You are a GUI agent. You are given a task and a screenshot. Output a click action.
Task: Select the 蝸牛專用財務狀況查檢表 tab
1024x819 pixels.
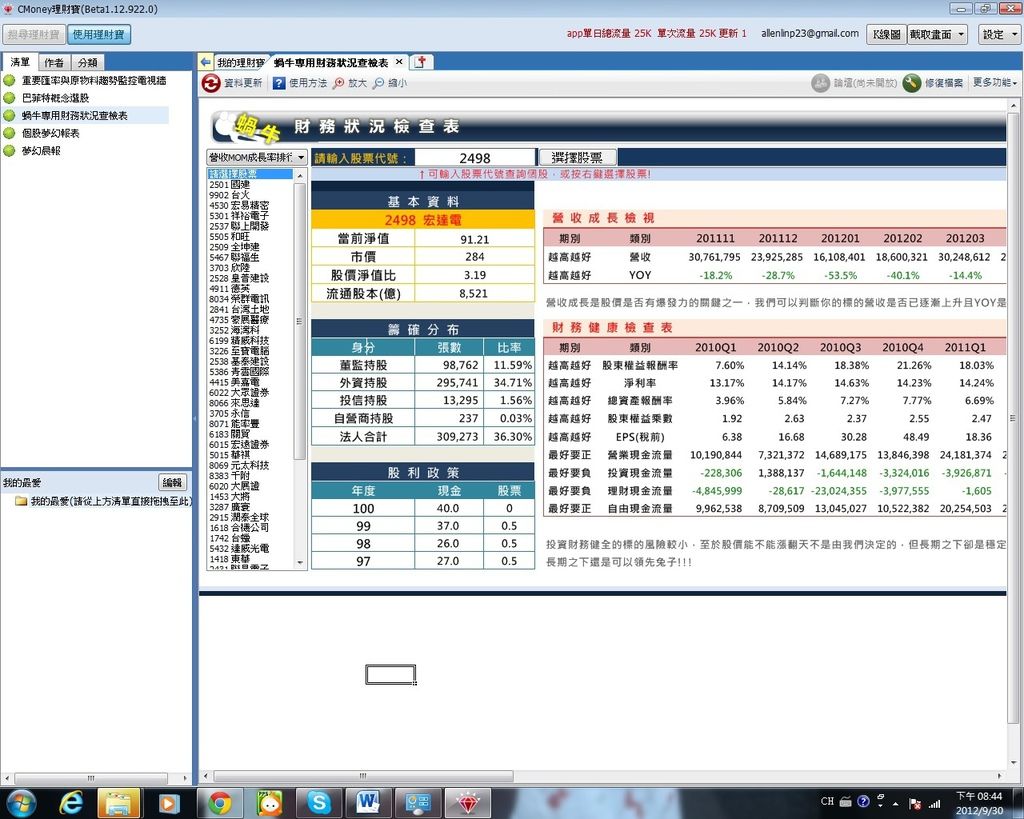coord(330,63)
